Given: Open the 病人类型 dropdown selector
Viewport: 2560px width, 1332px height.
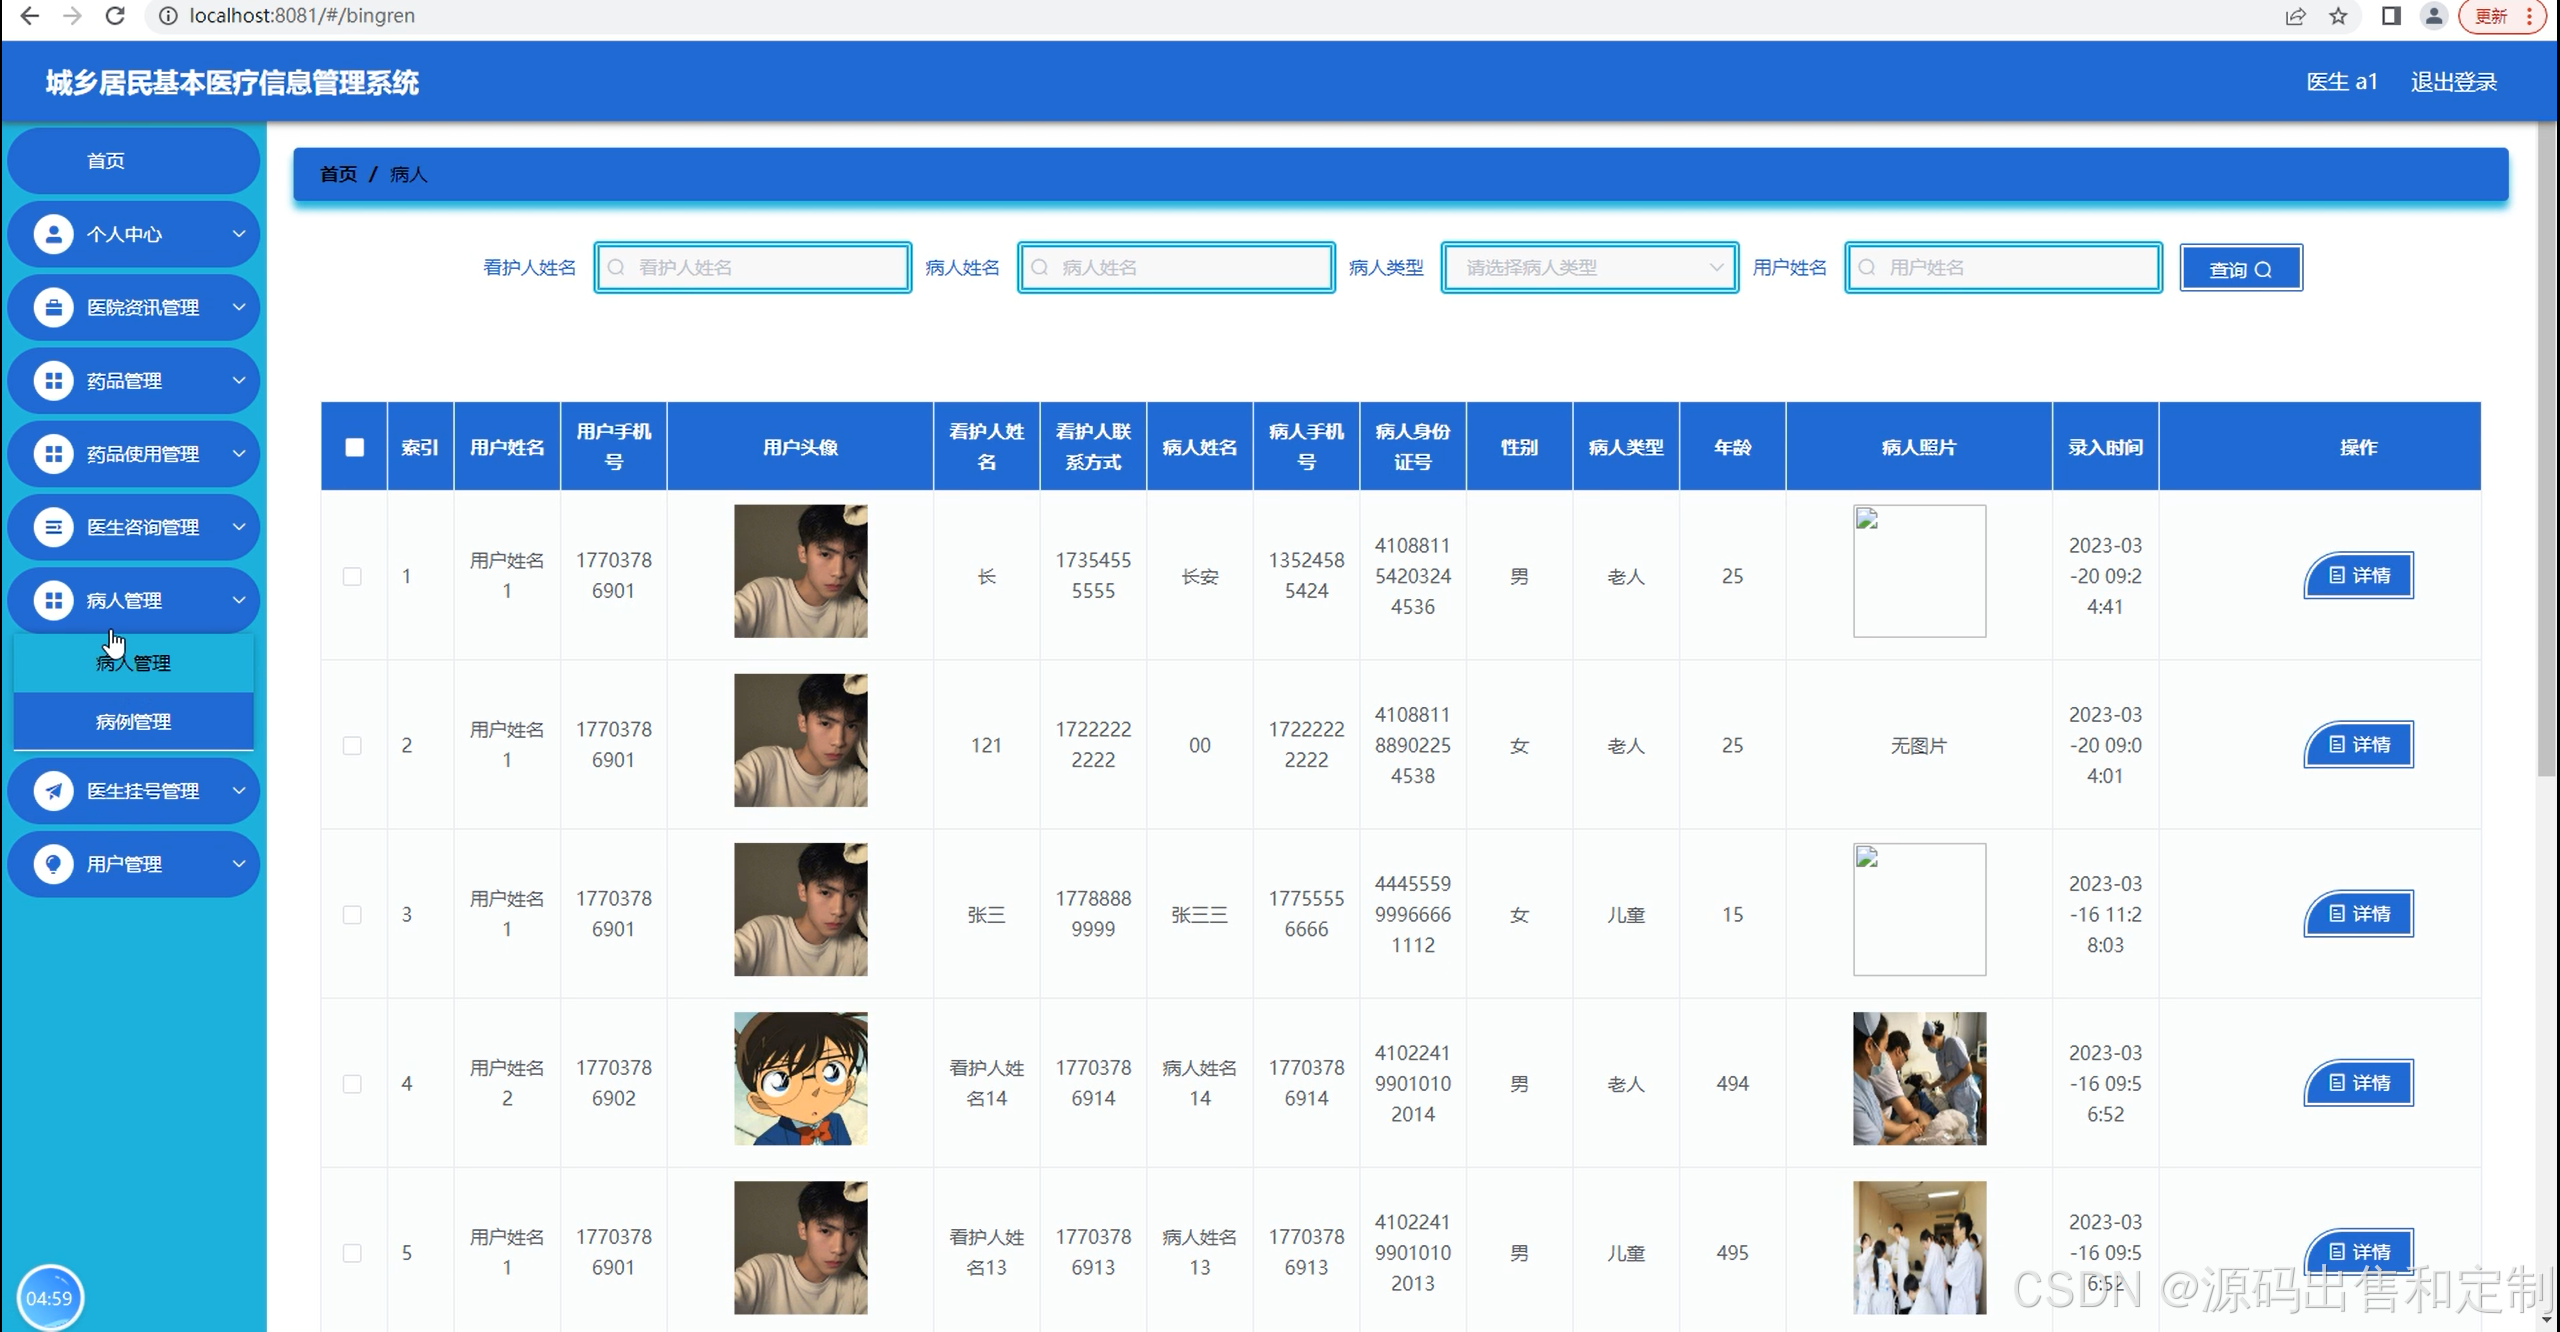Looking at the screenshot, I should [1589, 268].
